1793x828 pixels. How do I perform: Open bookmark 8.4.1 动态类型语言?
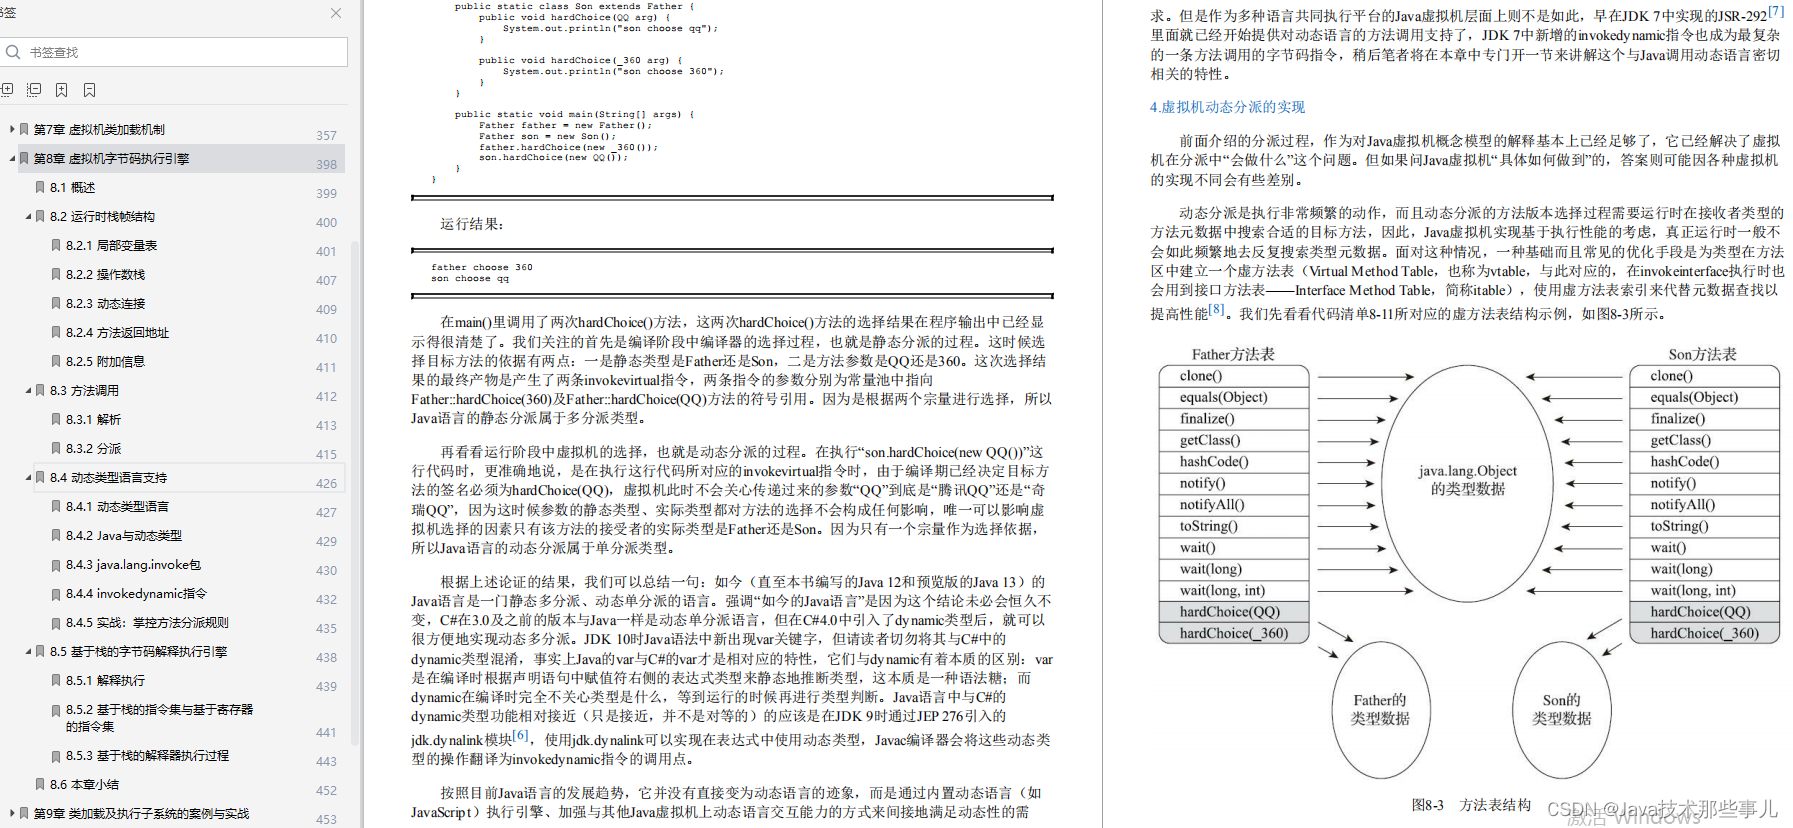(x=117, y=506)
